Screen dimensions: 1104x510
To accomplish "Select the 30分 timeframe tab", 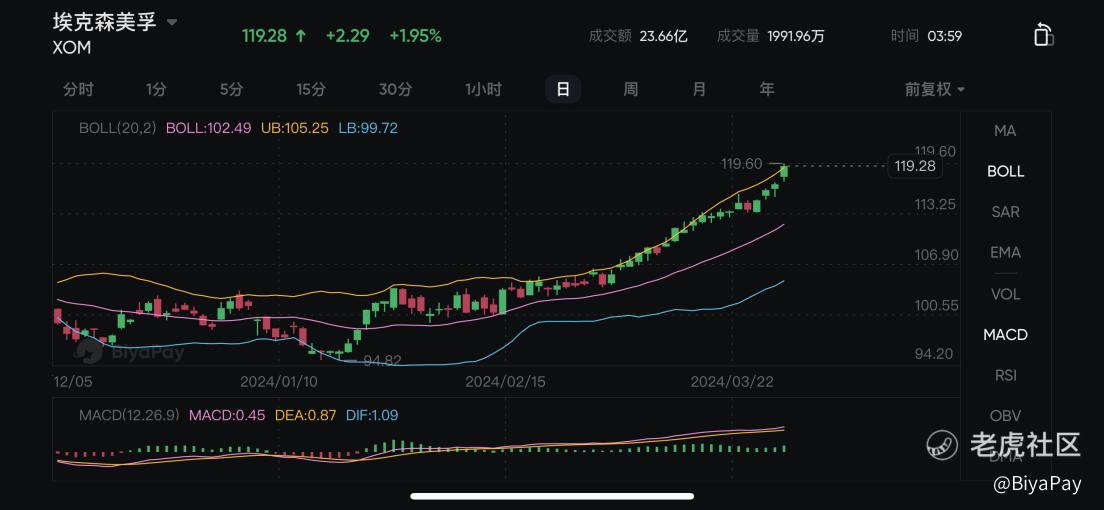I will (x=395, y=89).
